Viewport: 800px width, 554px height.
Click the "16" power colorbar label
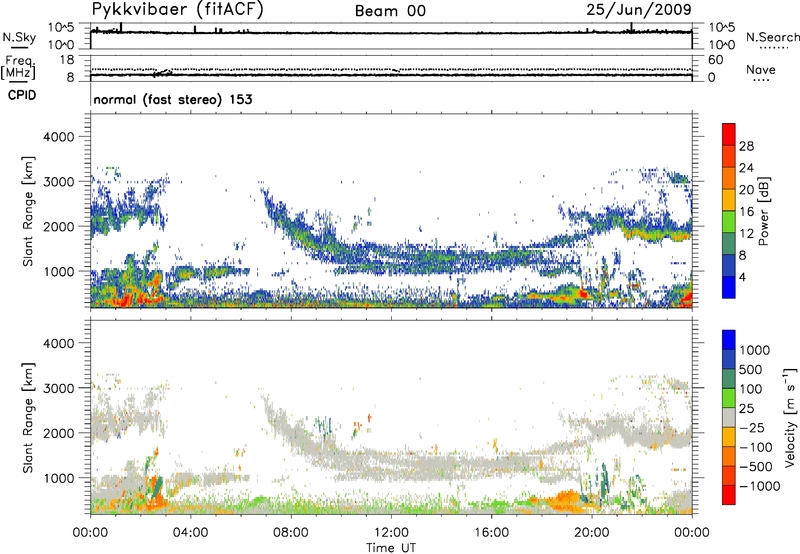[x=746, y=212]
